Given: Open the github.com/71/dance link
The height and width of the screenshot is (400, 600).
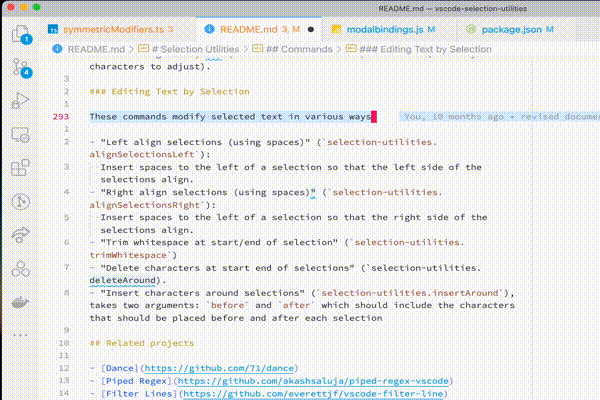Looking at the screenshot, I should tap(219, 368).
